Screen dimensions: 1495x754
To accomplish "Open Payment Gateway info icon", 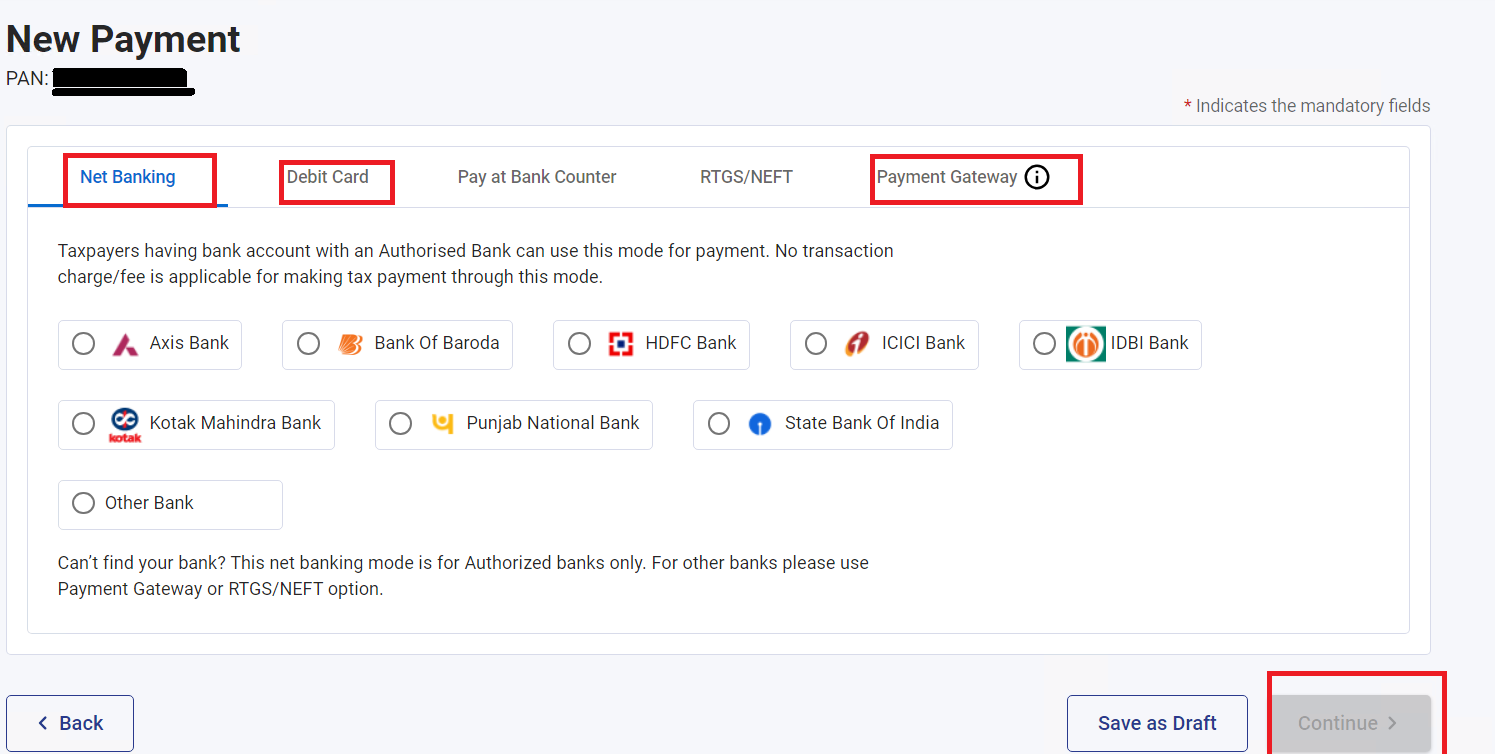I will point(1037,178).
